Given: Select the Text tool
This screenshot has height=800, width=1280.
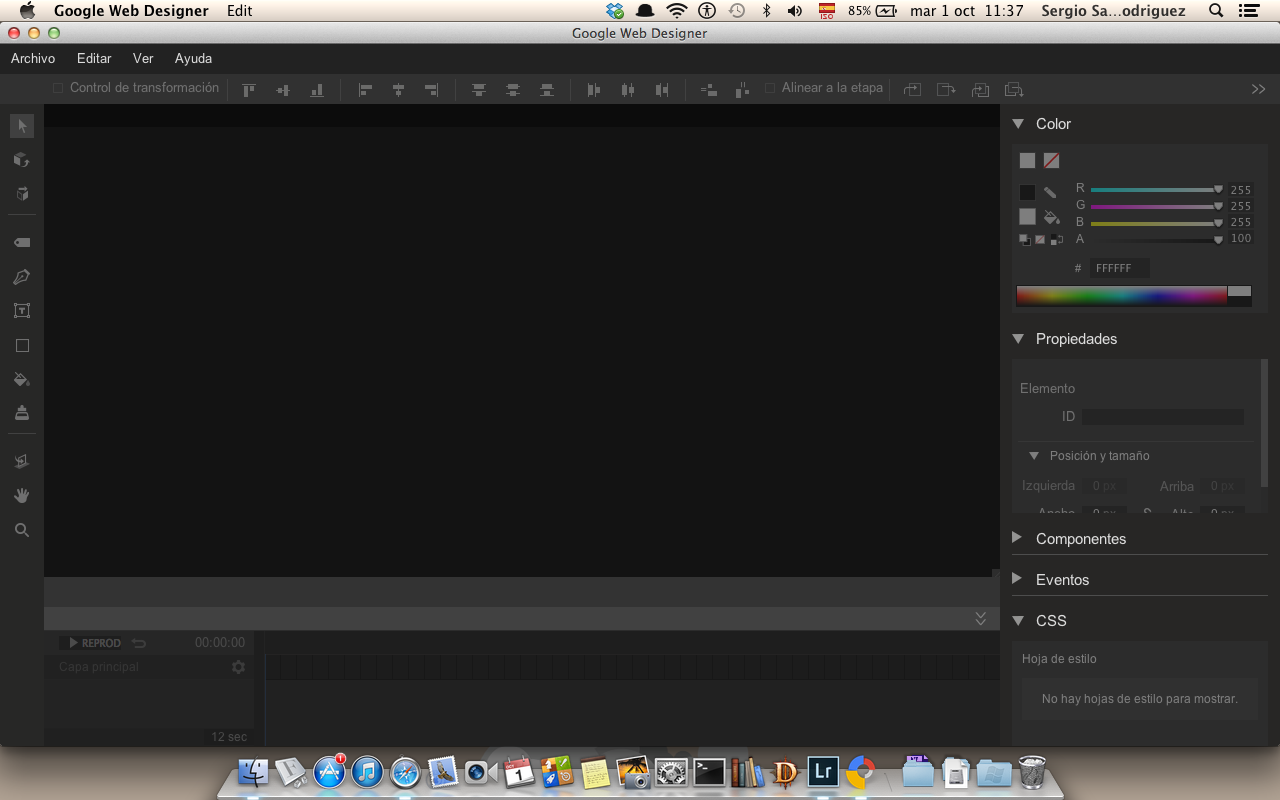Looking at the screenshot, I should pos(22,311).
